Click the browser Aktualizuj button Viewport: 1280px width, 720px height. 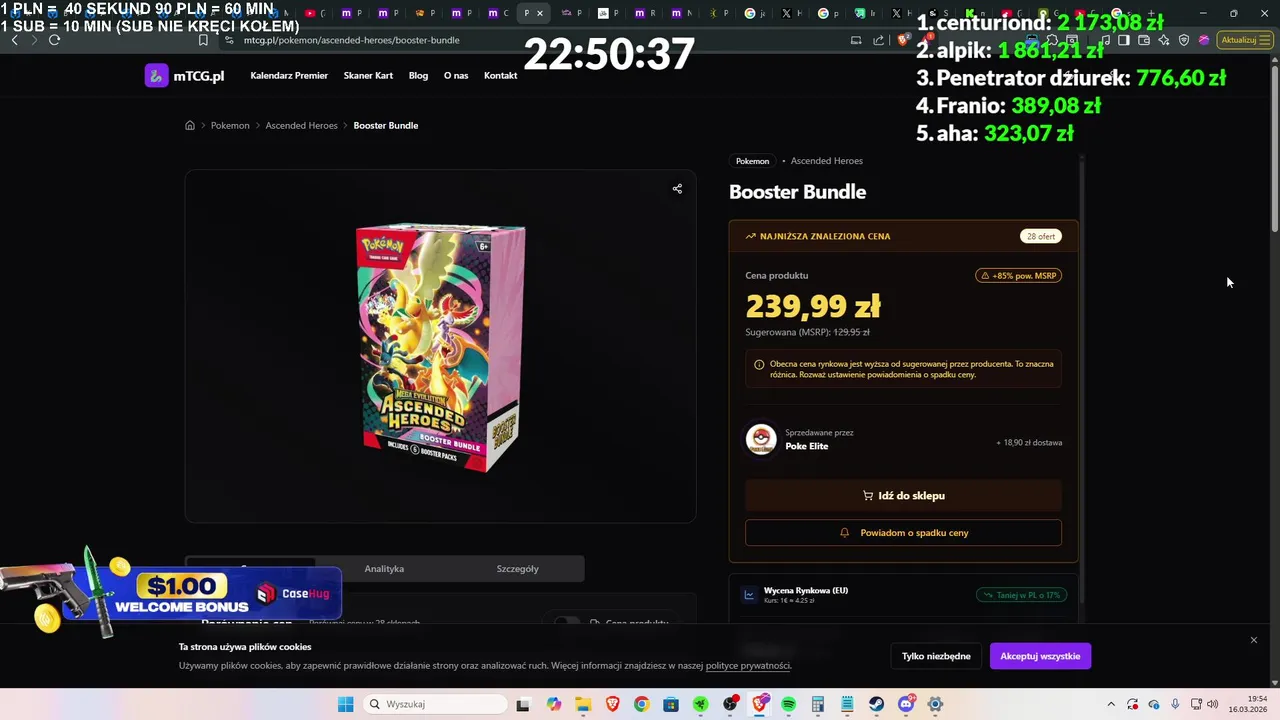(1244, 40)
